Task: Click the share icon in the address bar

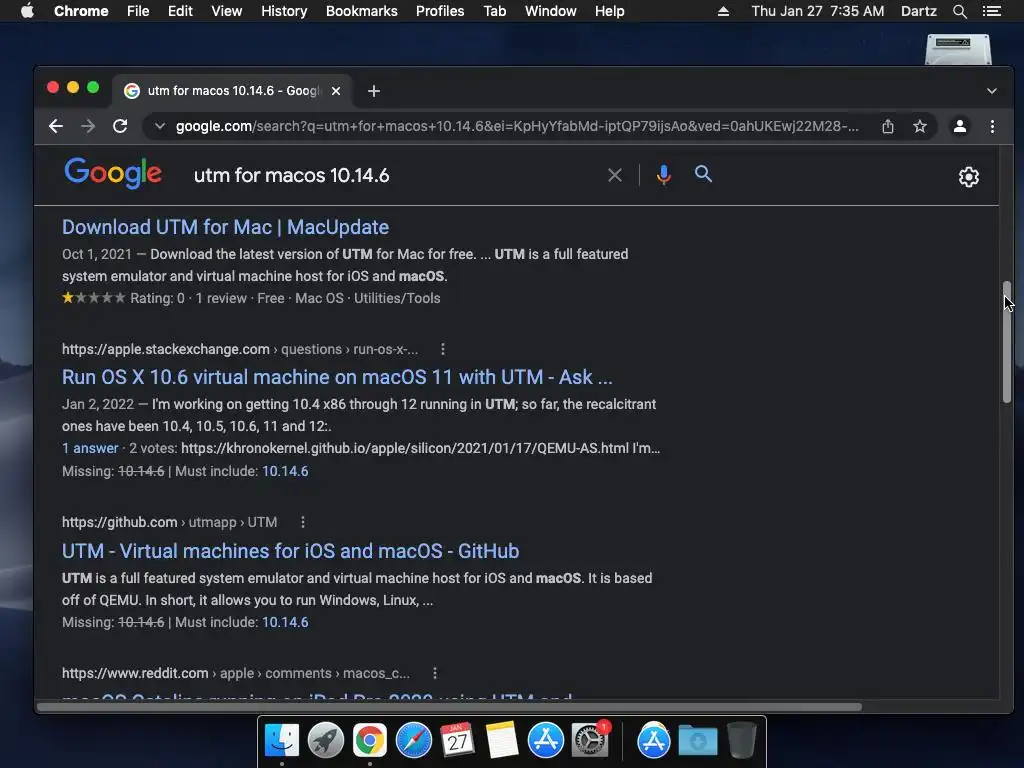Action: pos(888,126)
